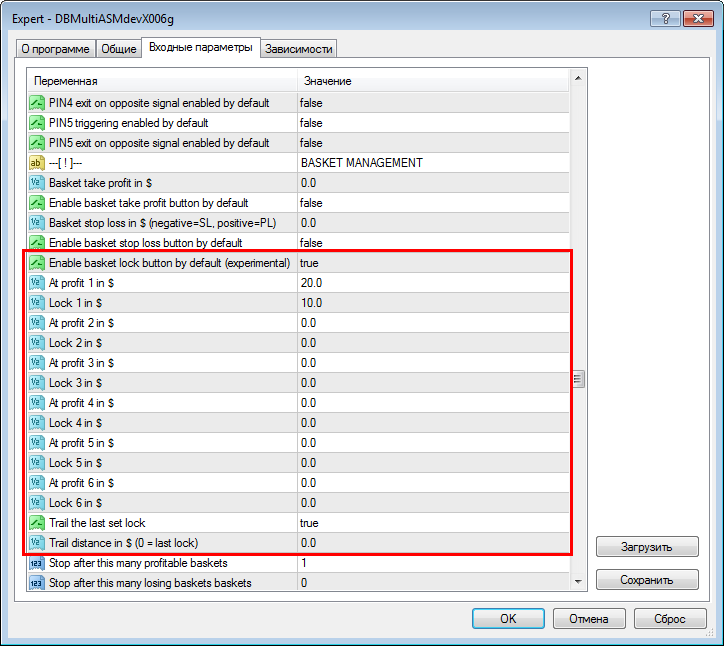The width and height of the screenshot is (724, 646).
Task: Click the icon beside Enable basket take profit button
Action: pos(37,203)
